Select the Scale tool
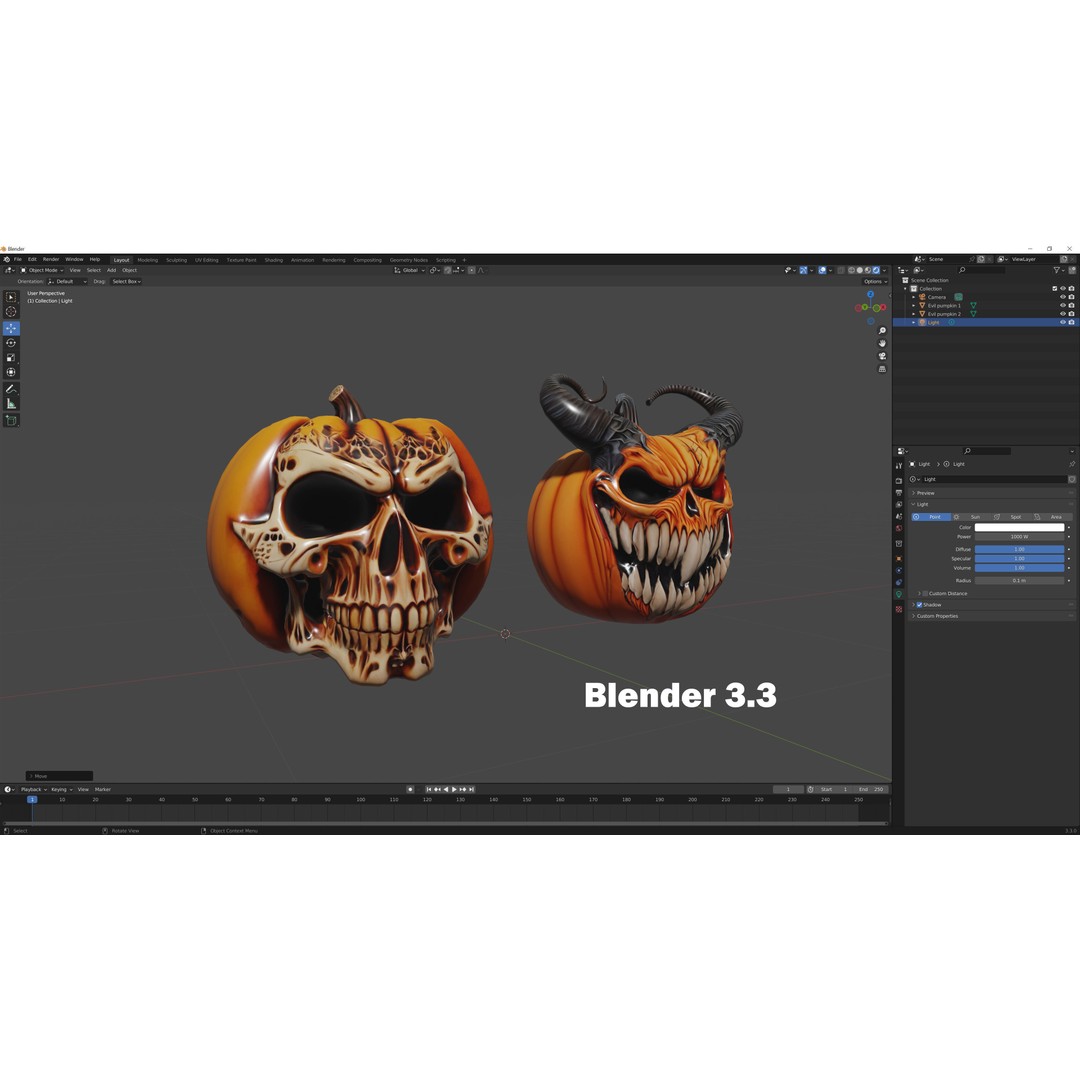Image resolution: width=1080 pixels, height=1080 pixels. click(11, 357)
